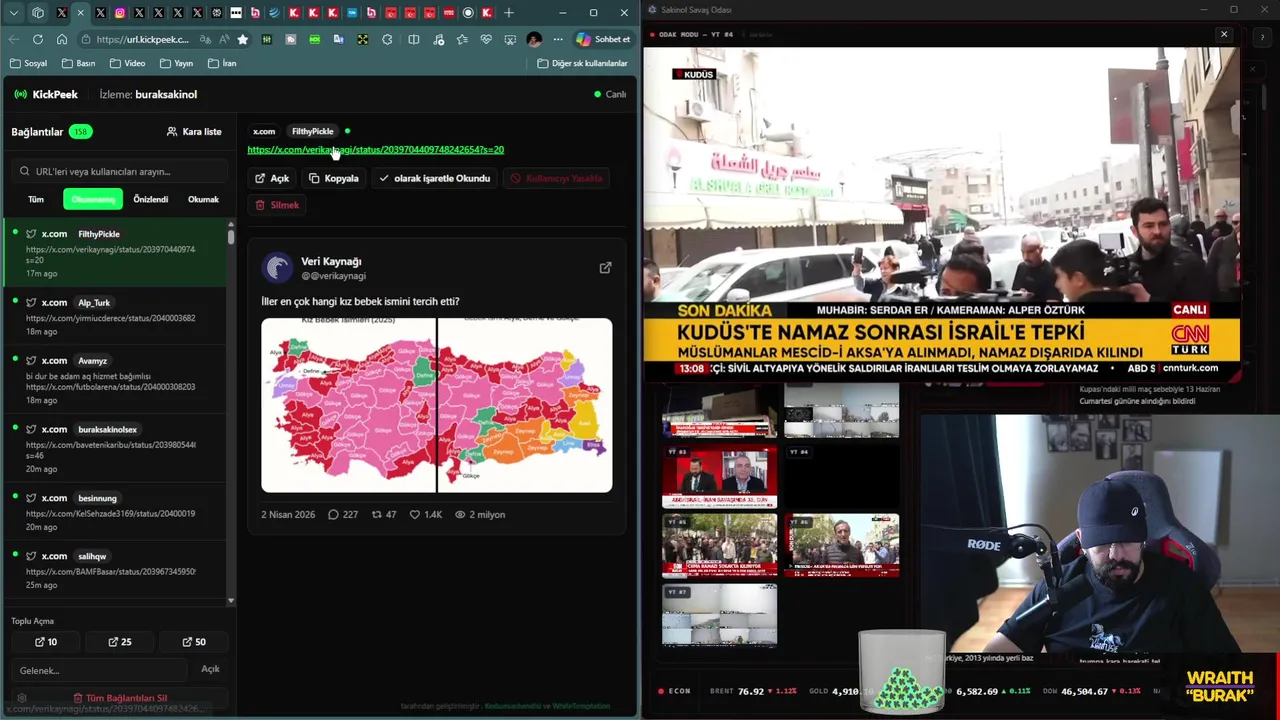Select the Okumak filter tab
Screen dimensions: 1280x720
pyautogui.click(x=203, y=199)
